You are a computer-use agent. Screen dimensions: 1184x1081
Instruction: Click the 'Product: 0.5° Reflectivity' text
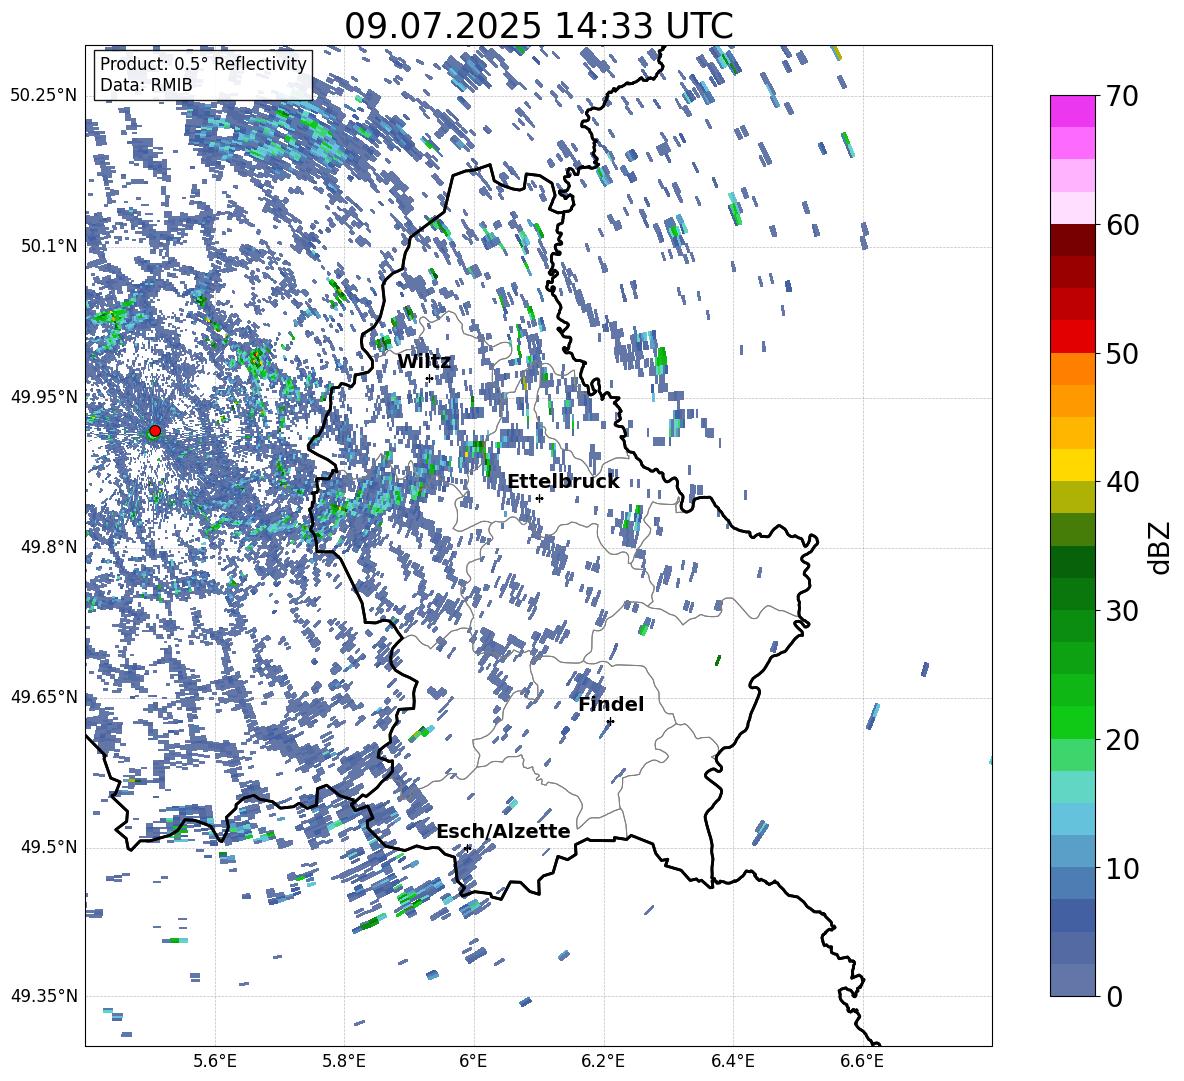[x=204, y=63]
